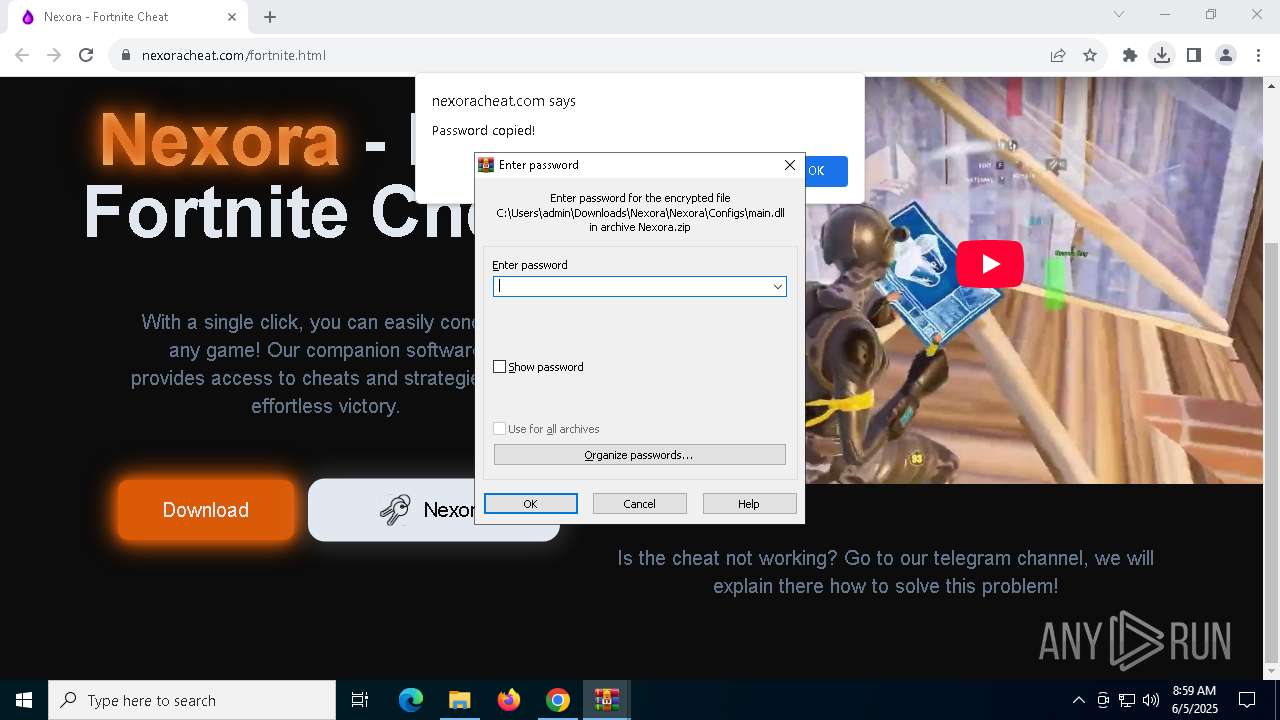This screenshot has height=720, width=1280.
Task: Open Help in the password dialog
Action: click(749, 504)
